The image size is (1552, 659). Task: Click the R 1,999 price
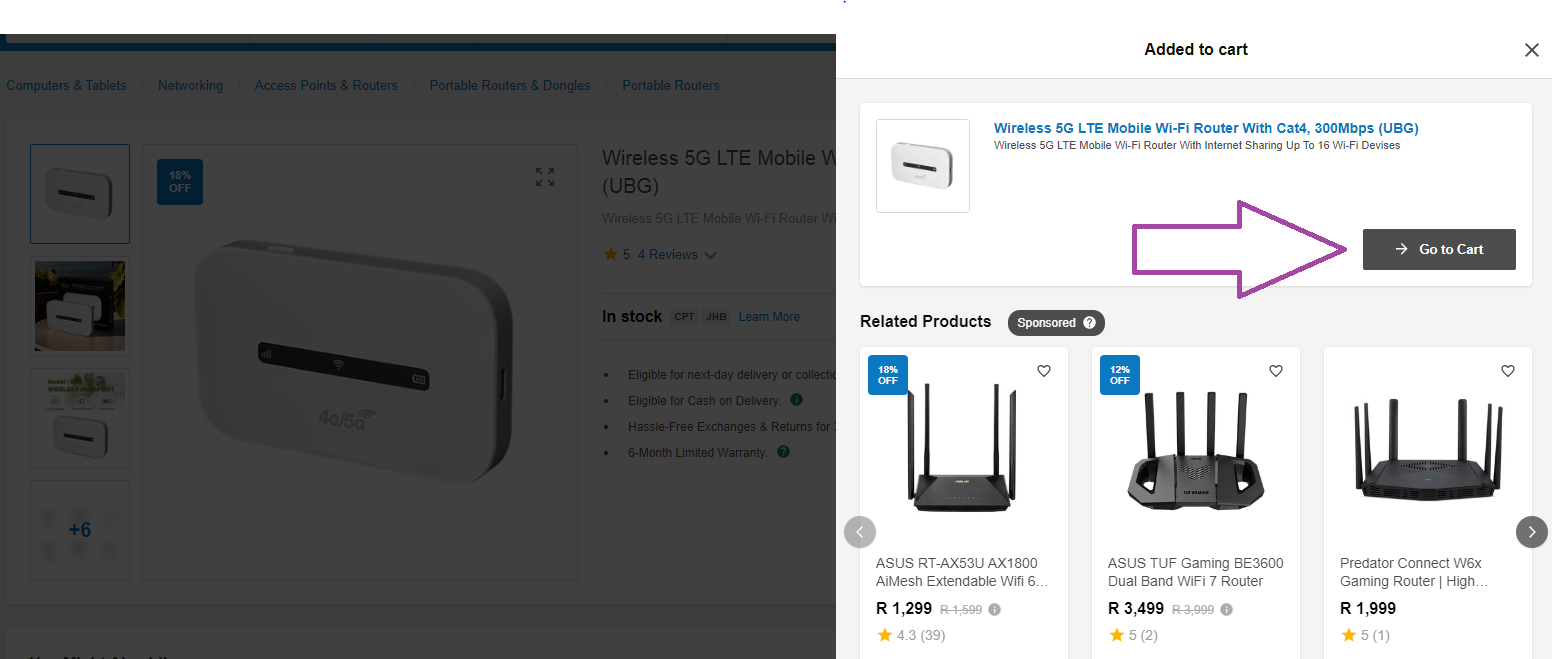click(1368, 608)
